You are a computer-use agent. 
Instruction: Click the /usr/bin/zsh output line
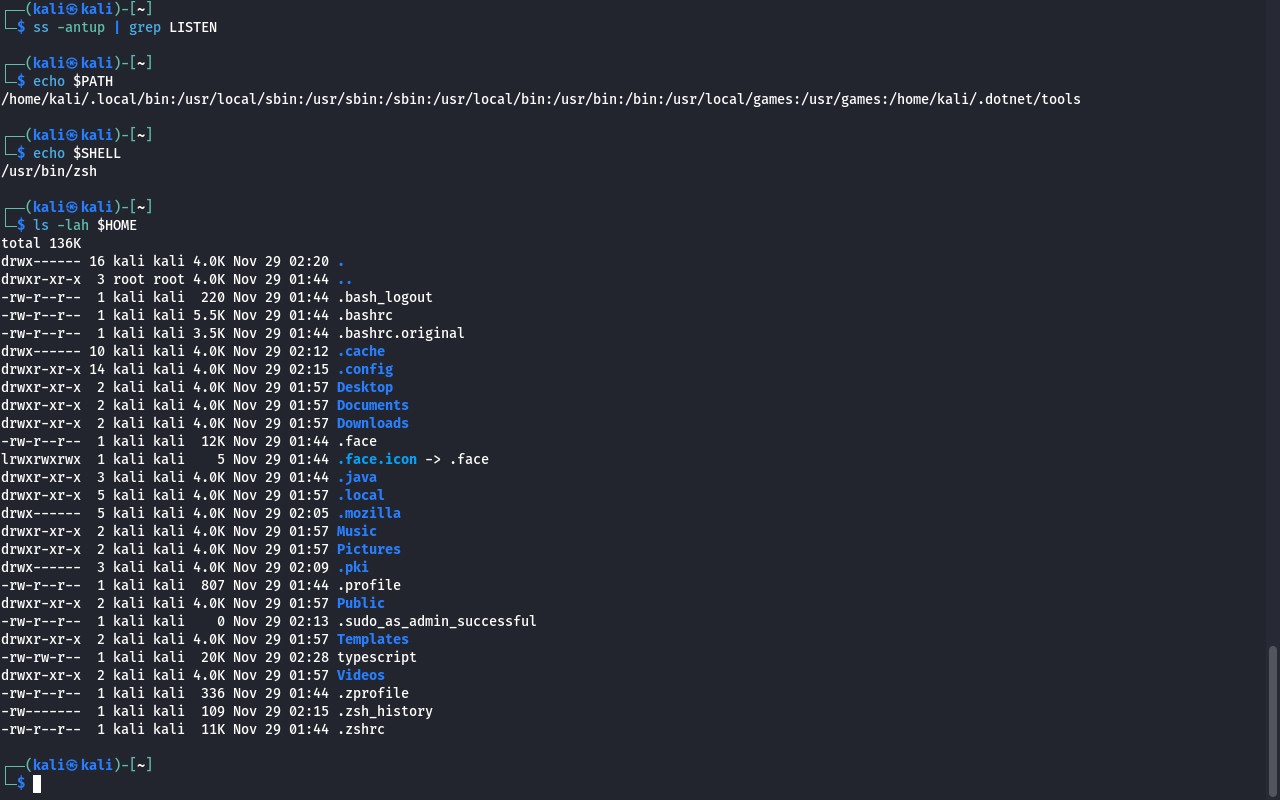click(49, 171)
